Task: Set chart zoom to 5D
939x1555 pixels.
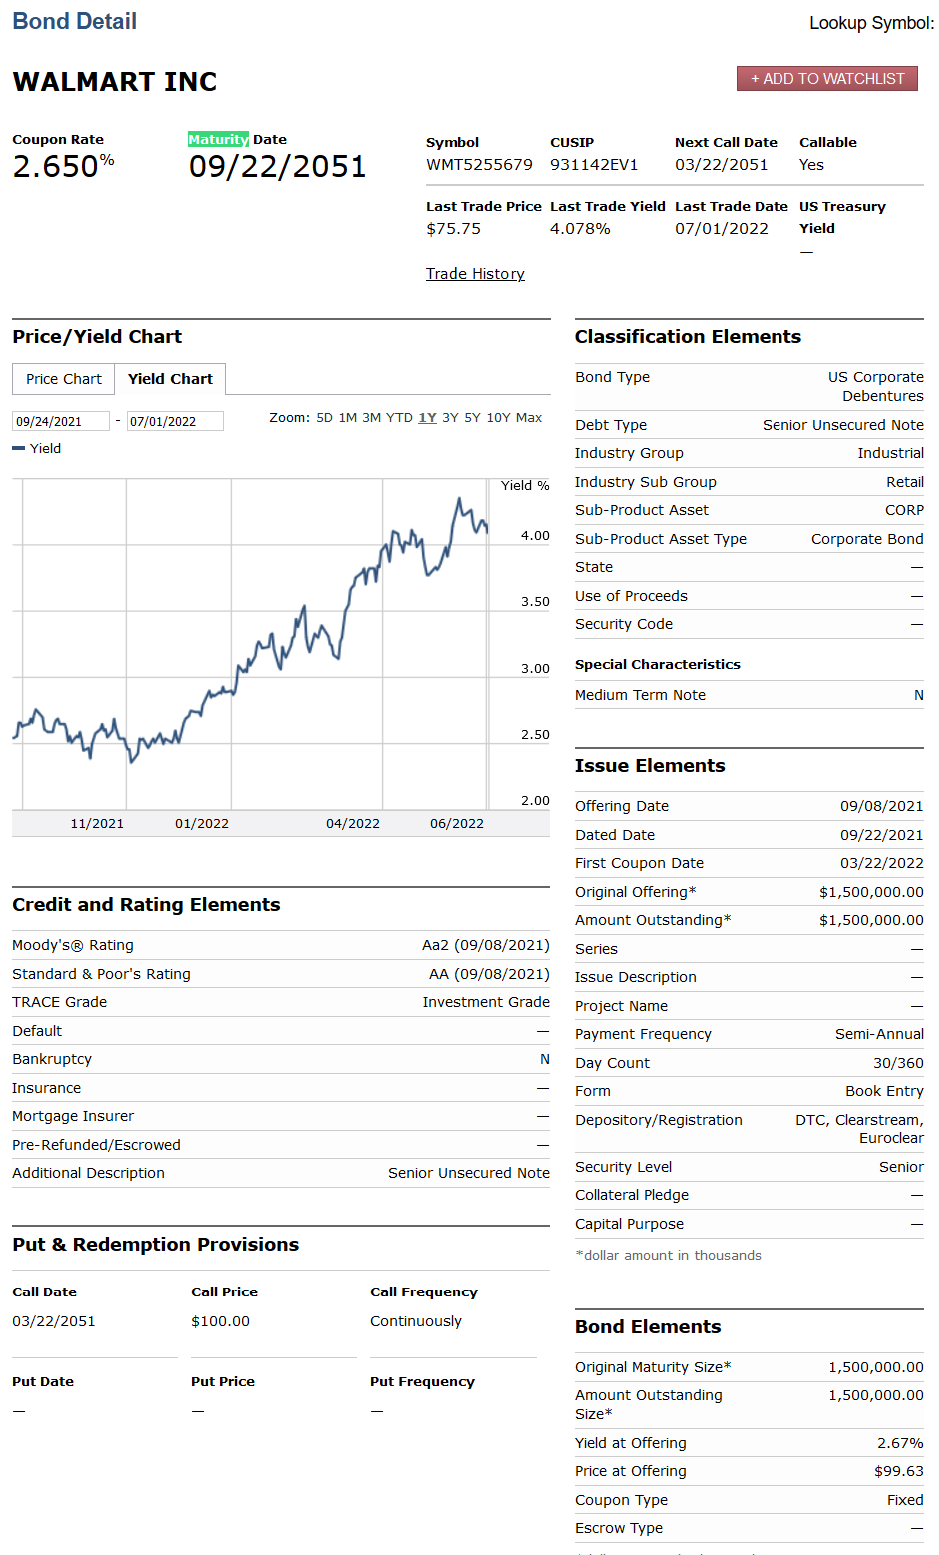Action: click(x=324, y=417)
